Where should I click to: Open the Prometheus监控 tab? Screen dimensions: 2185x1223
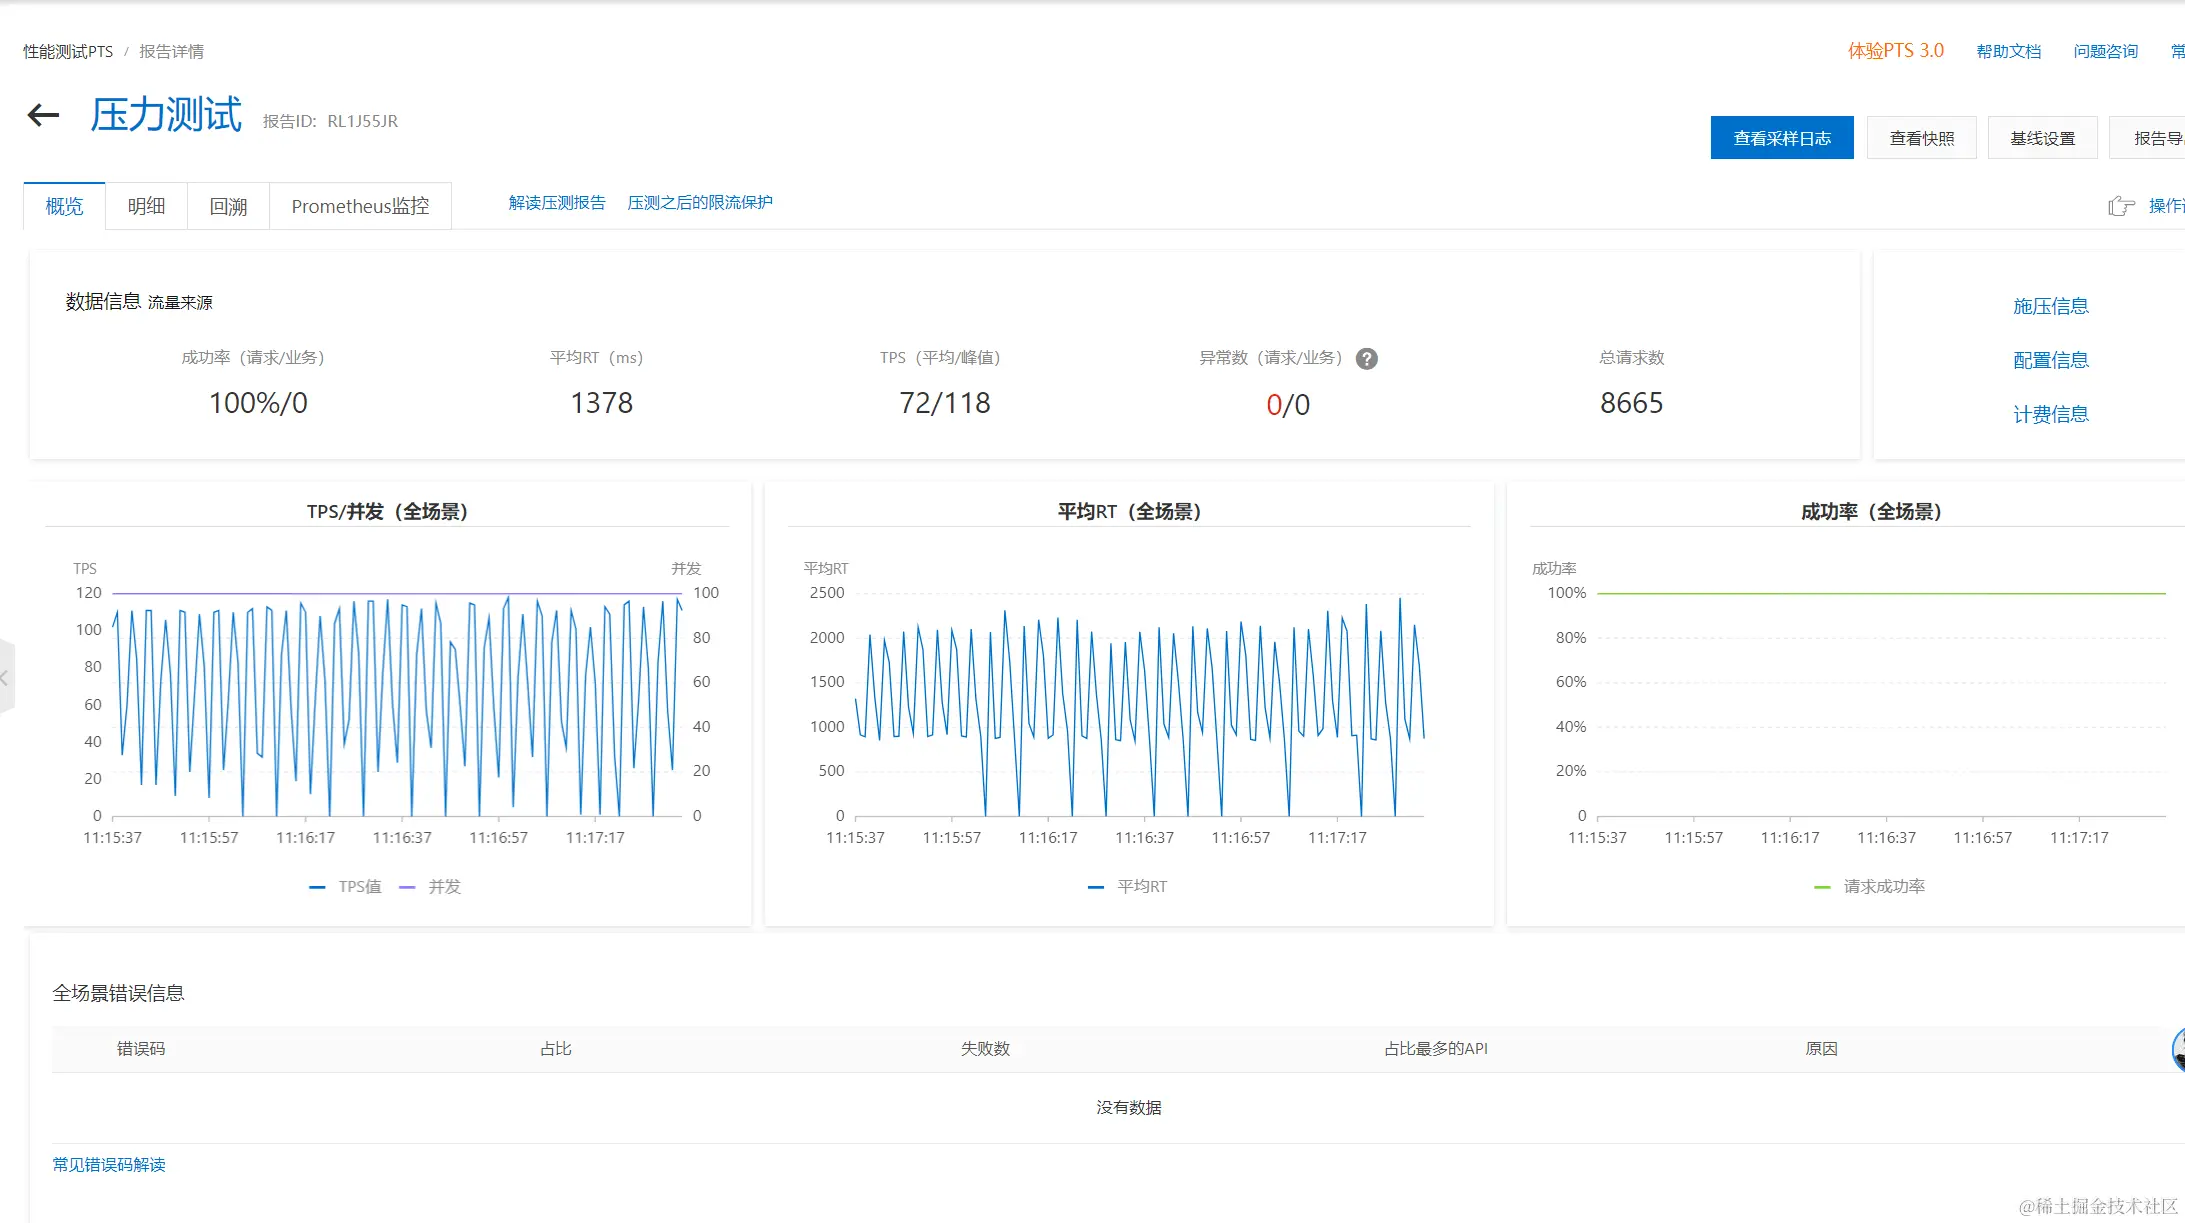click(360, 207)
